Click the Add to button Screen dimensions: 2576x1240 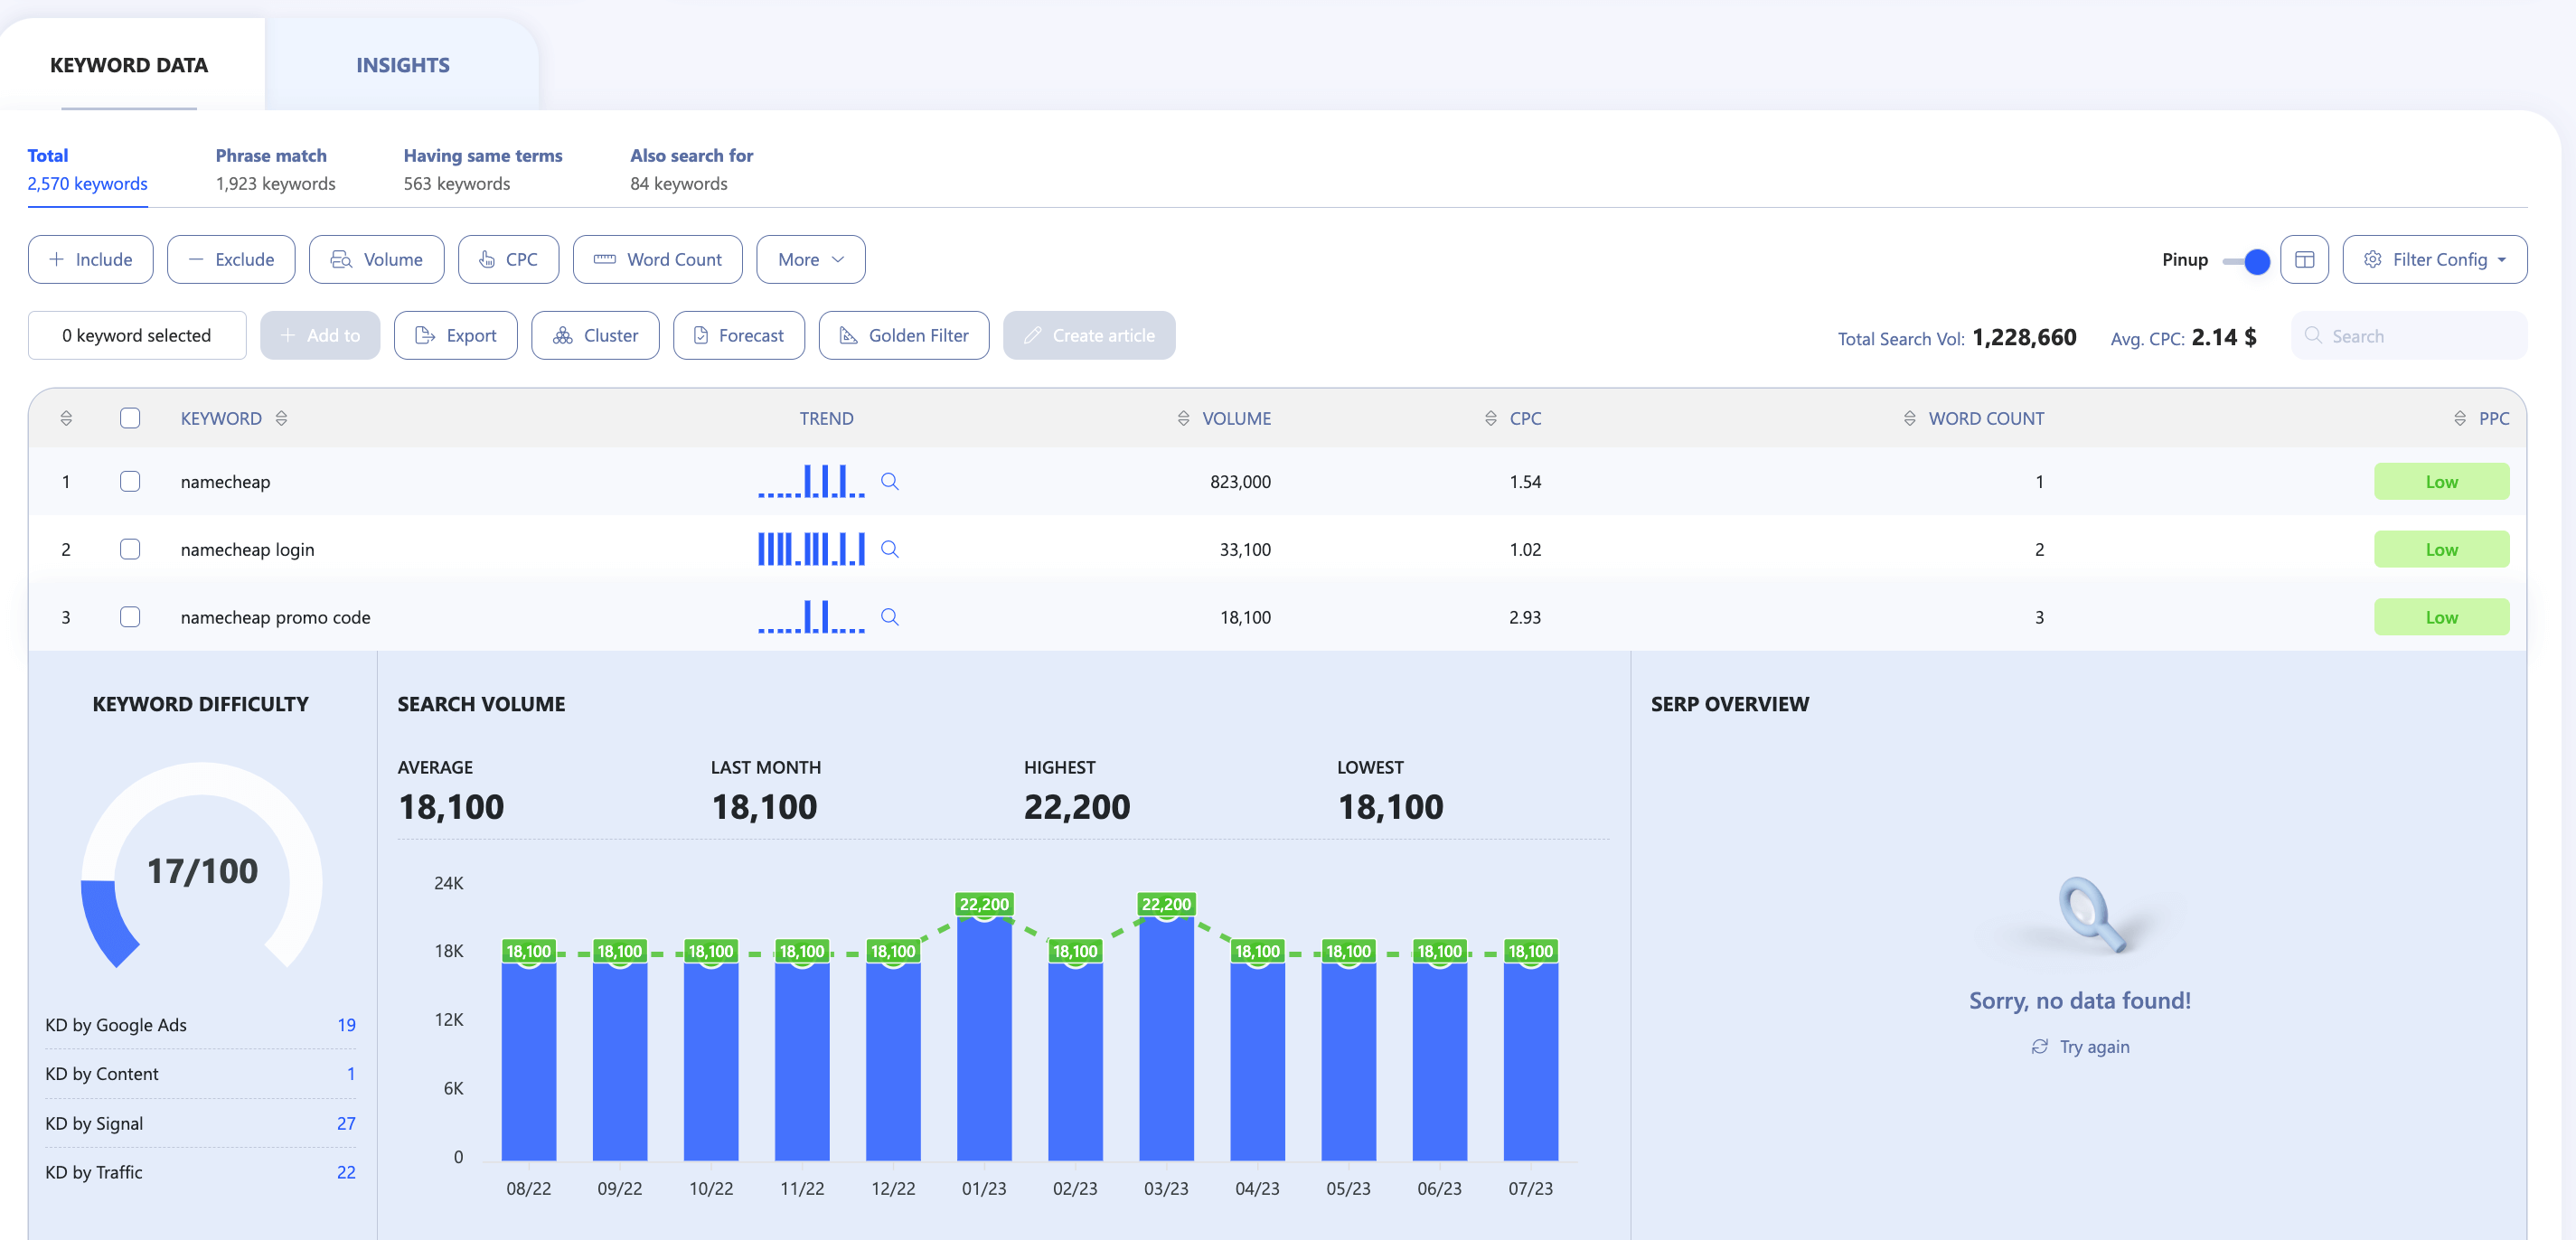point(320,335)
